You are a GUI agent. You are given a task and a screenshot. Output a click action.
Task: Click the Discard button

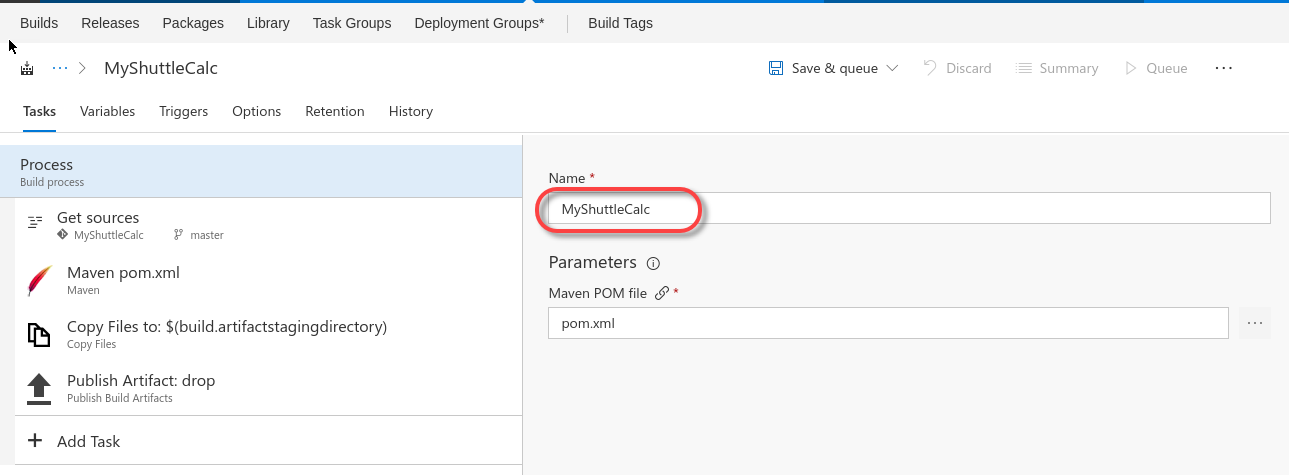click(x=957, y=68)
